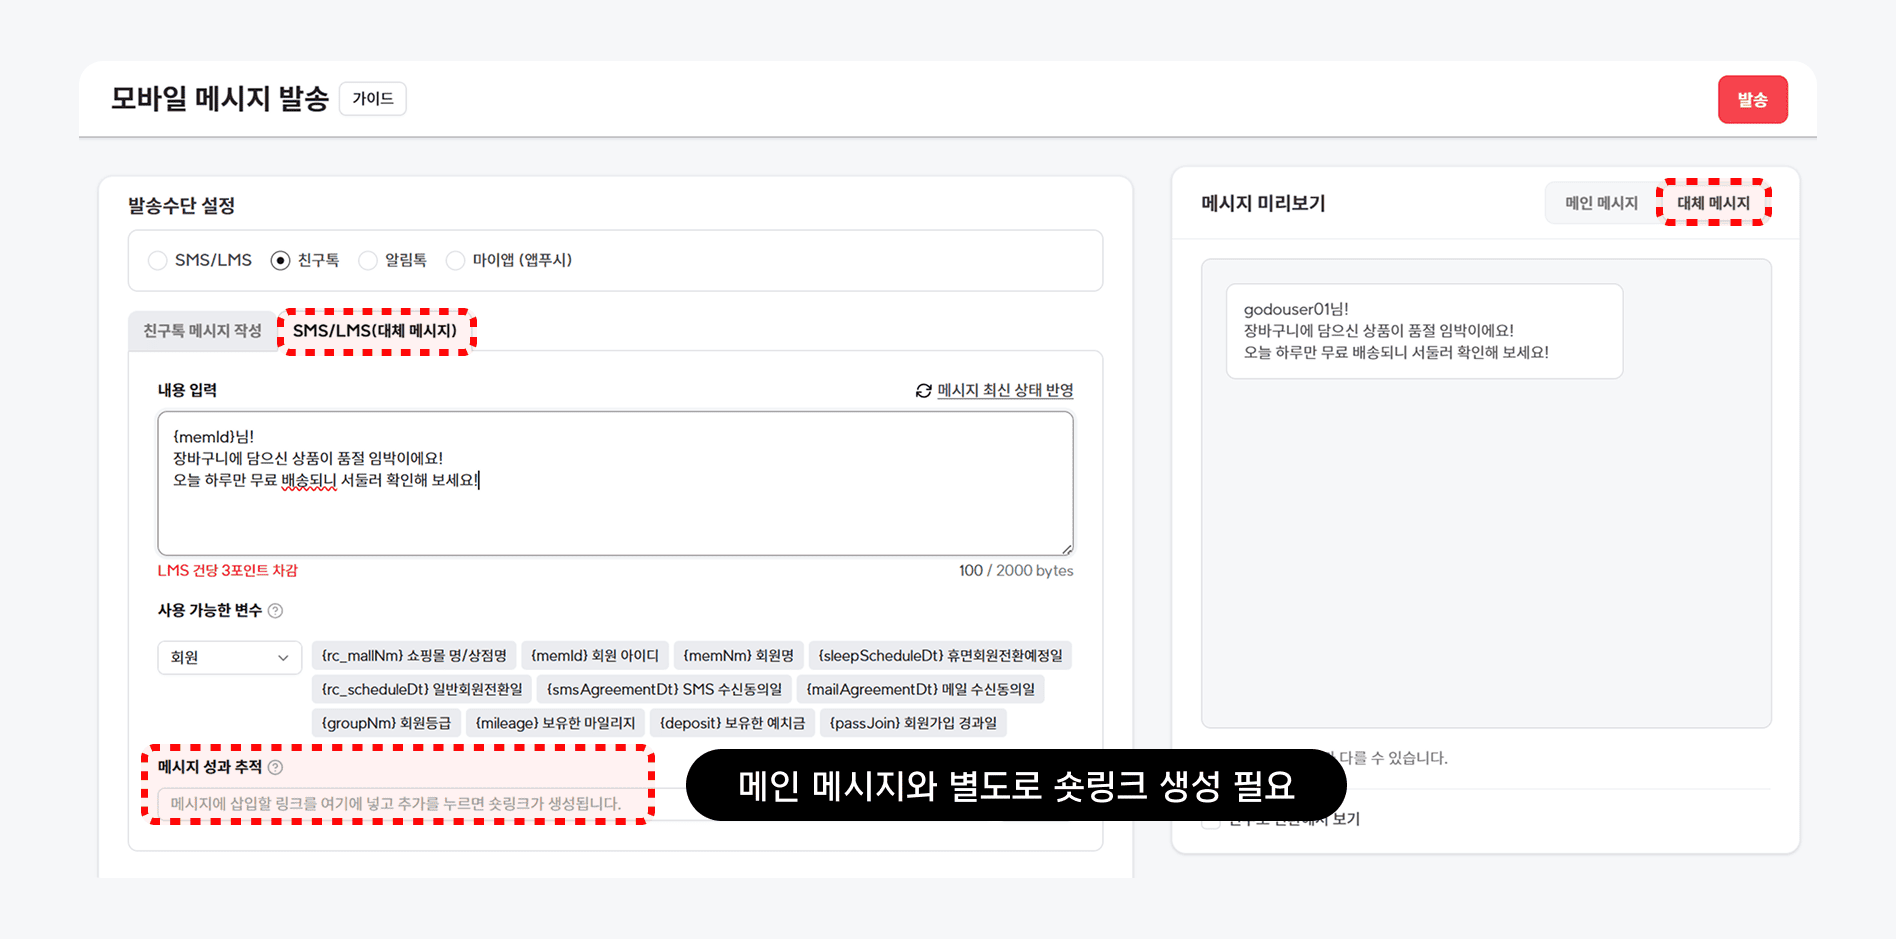Insert {passJoin} 회원가입 경과일 variable
The width and height of the screenshot is (1896, 939).
(913, 723)
